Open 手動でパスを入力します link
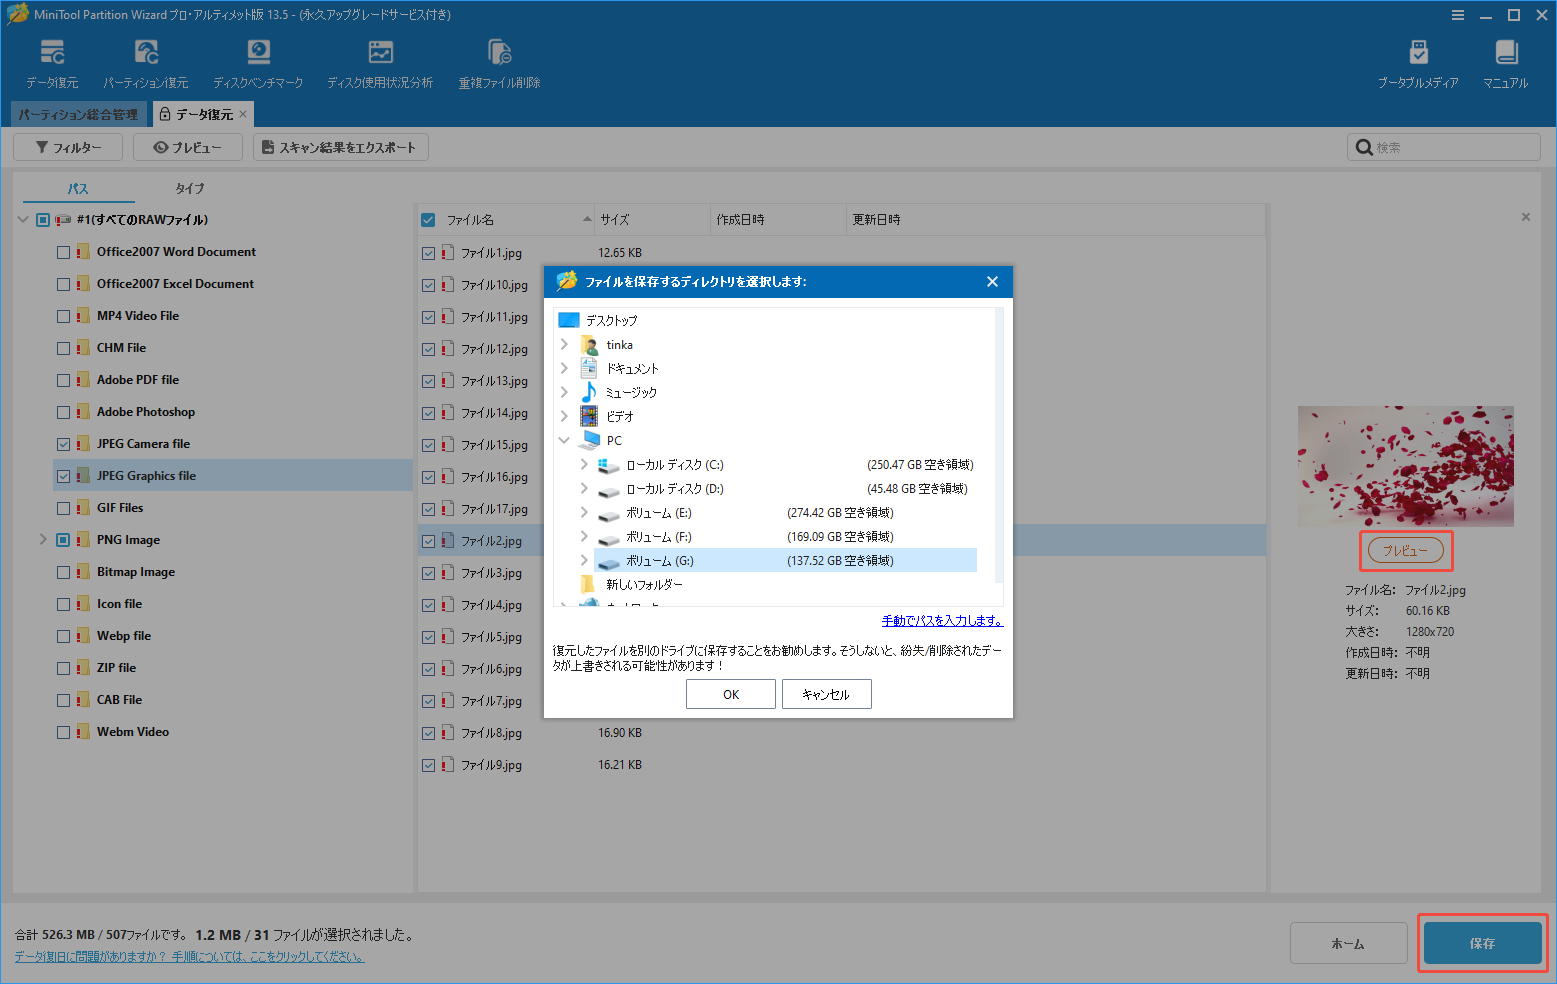 click(x=941, y=620)
